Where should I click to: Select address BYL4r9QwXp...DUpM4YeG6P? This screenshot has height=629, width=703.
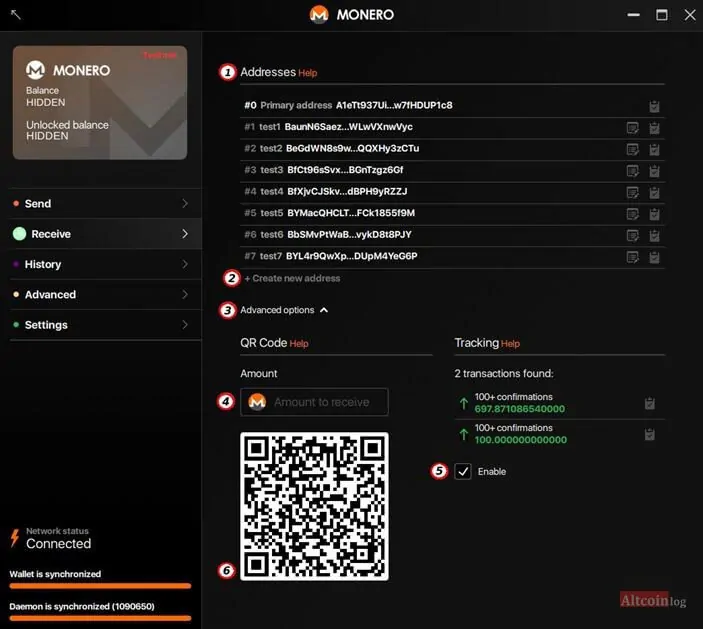tap(452, 256)
